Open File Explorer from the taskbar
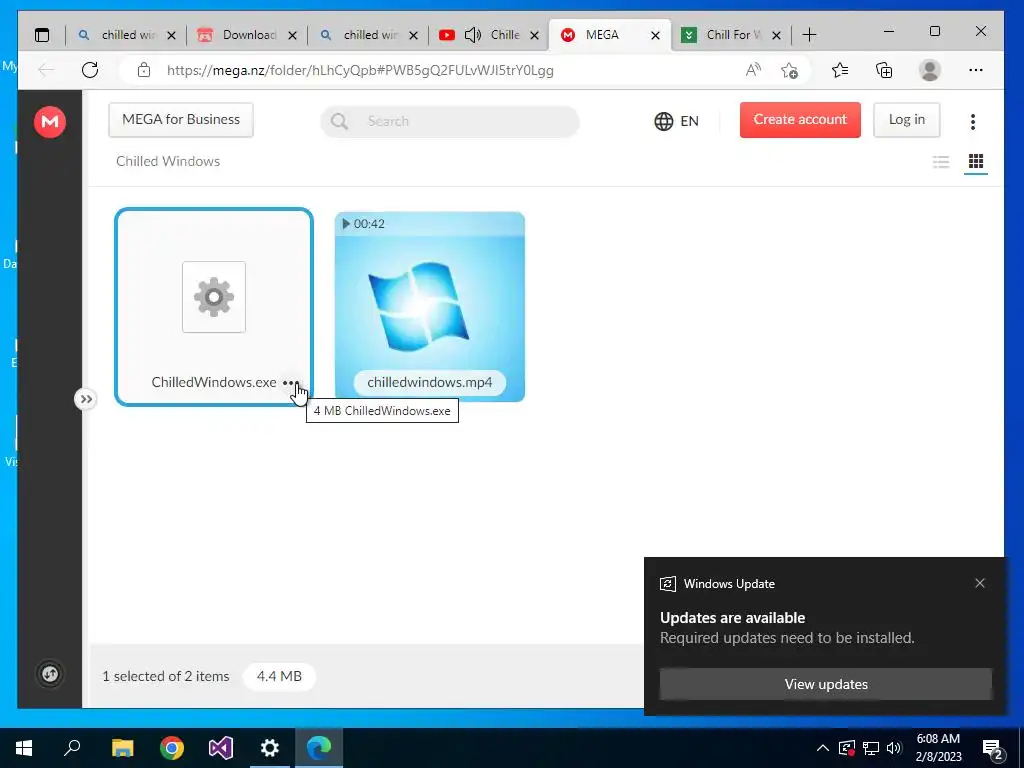This screenshot has width=1024, height=768. (122, 748)
